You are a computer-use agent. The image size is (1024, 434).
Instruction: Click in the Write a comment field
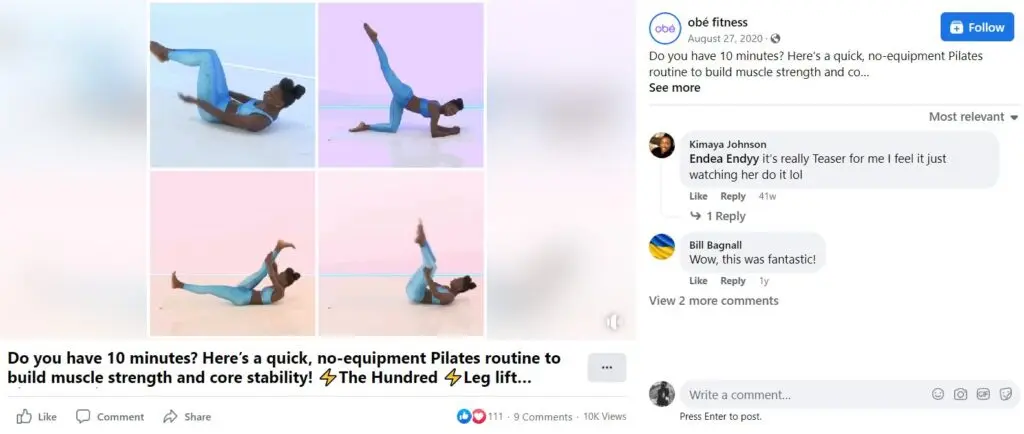[803, 395]
